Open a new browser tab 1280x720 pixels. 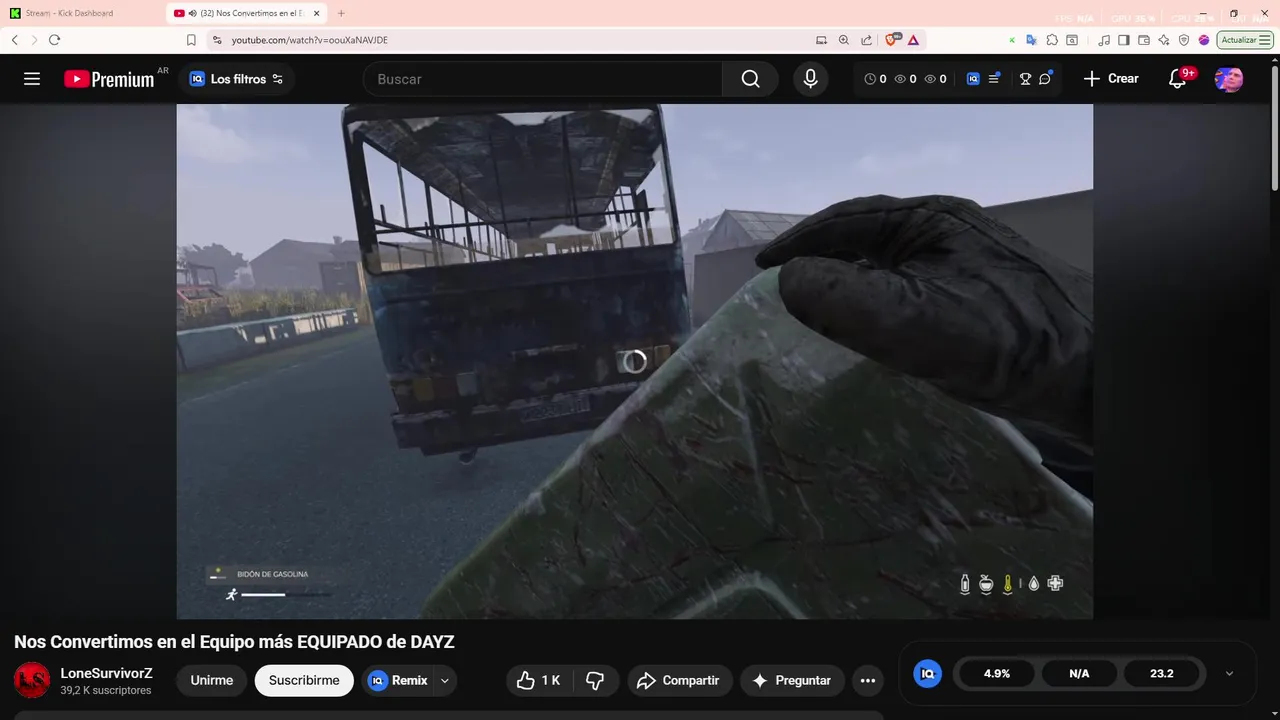[x=341, y=13]
